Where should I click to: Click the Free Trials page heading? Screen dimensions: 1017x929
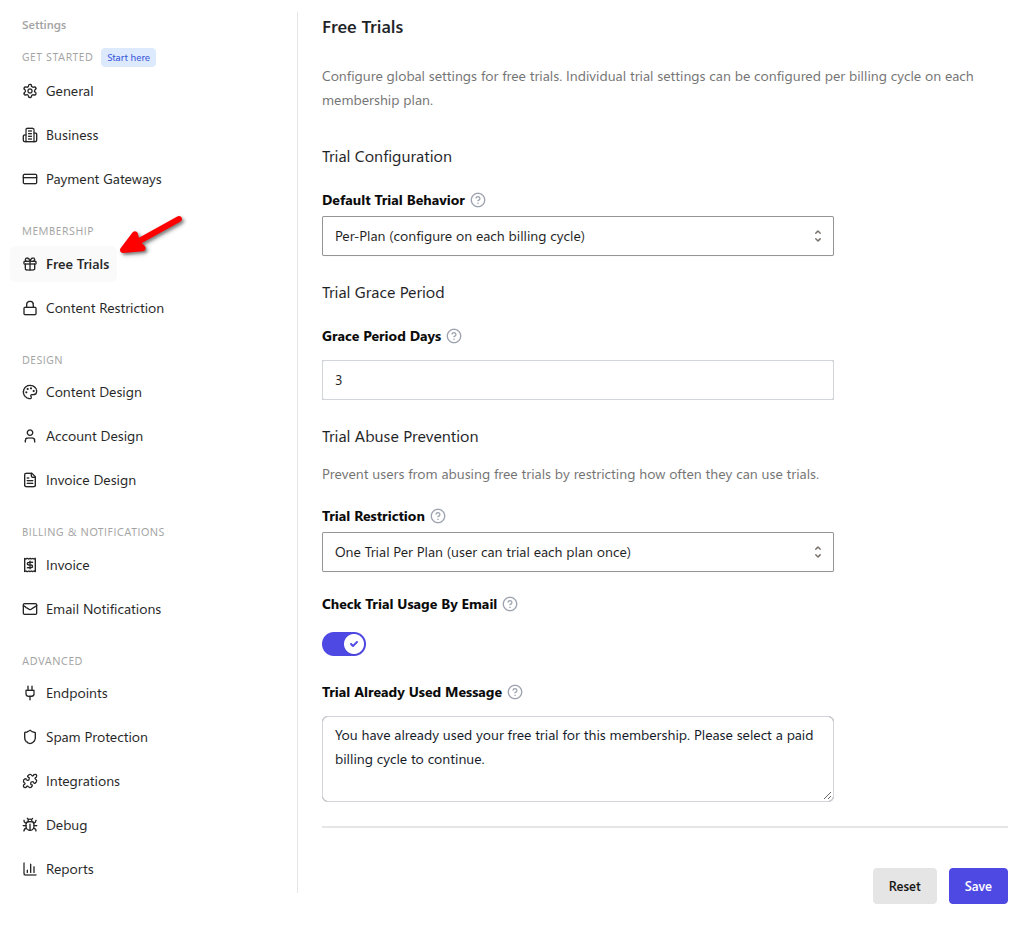[x=363, y=27]
